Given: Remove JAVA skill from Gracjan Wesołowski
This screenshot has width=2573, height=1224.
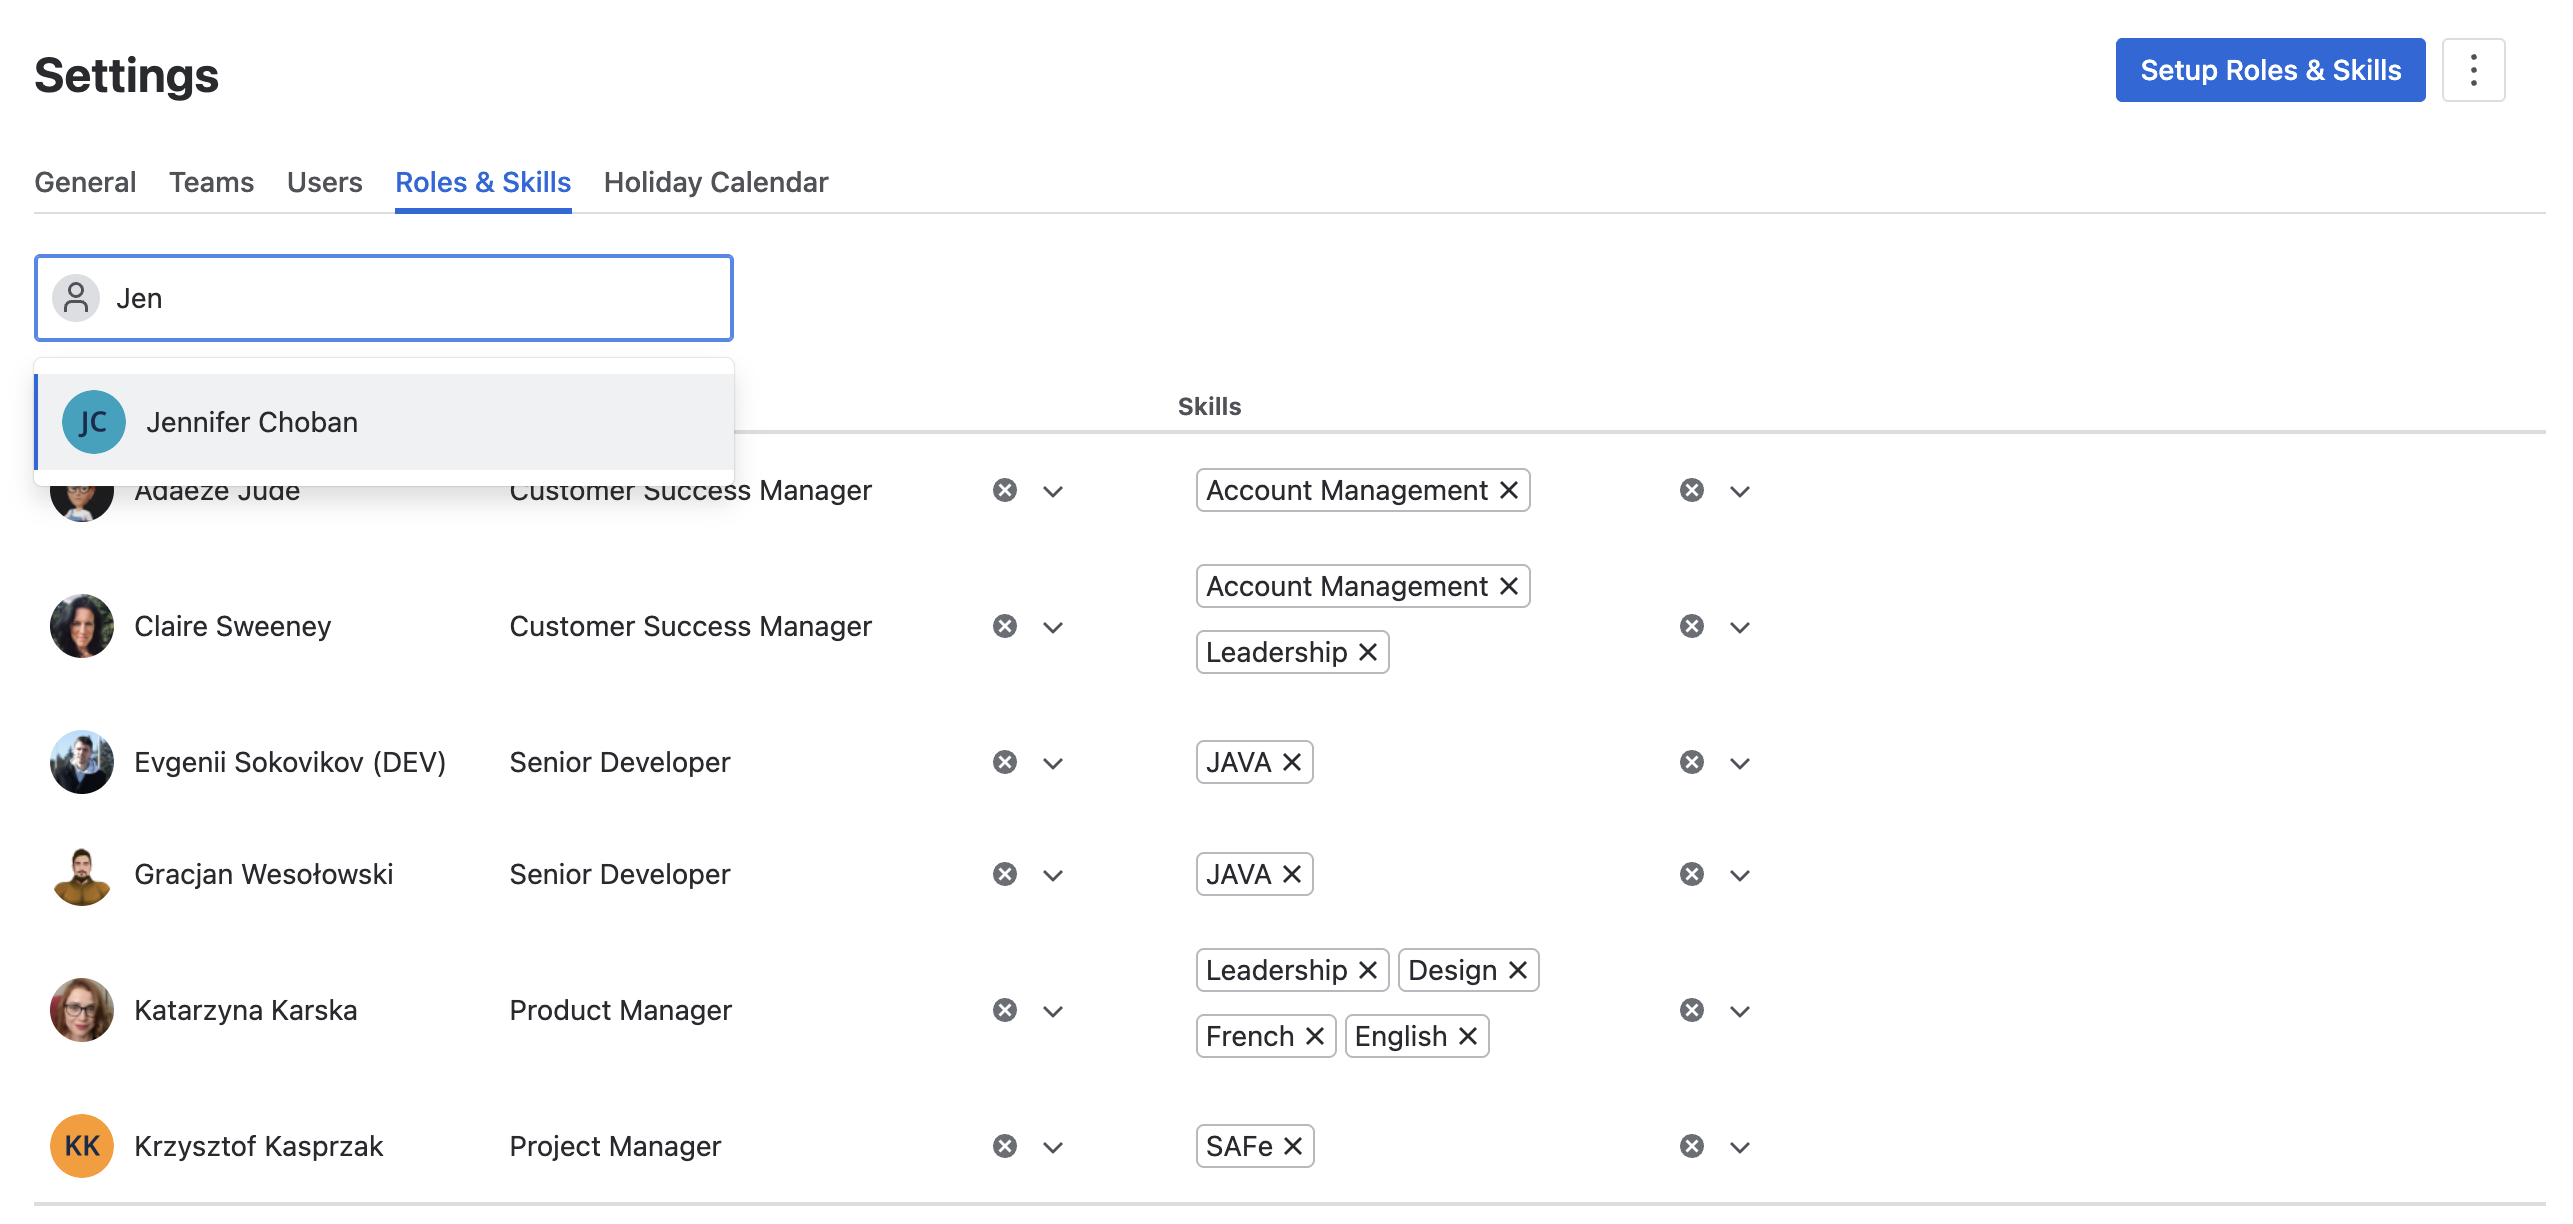Looking at the screenshot, I should coord(1291,874).
